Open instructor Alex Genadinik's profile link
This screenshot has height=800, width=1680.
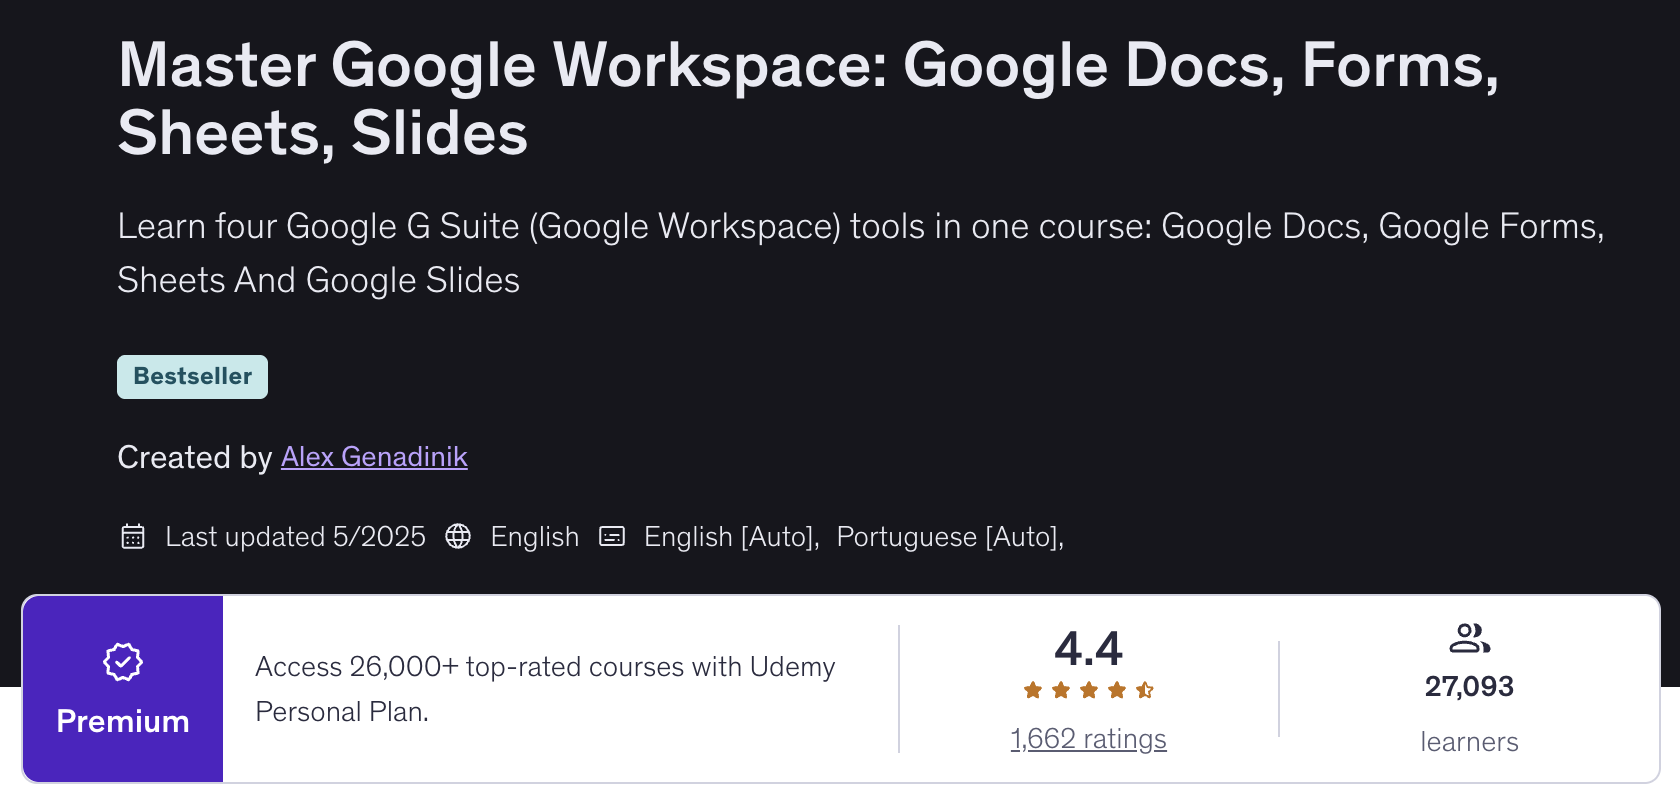(x=374, y=457)
